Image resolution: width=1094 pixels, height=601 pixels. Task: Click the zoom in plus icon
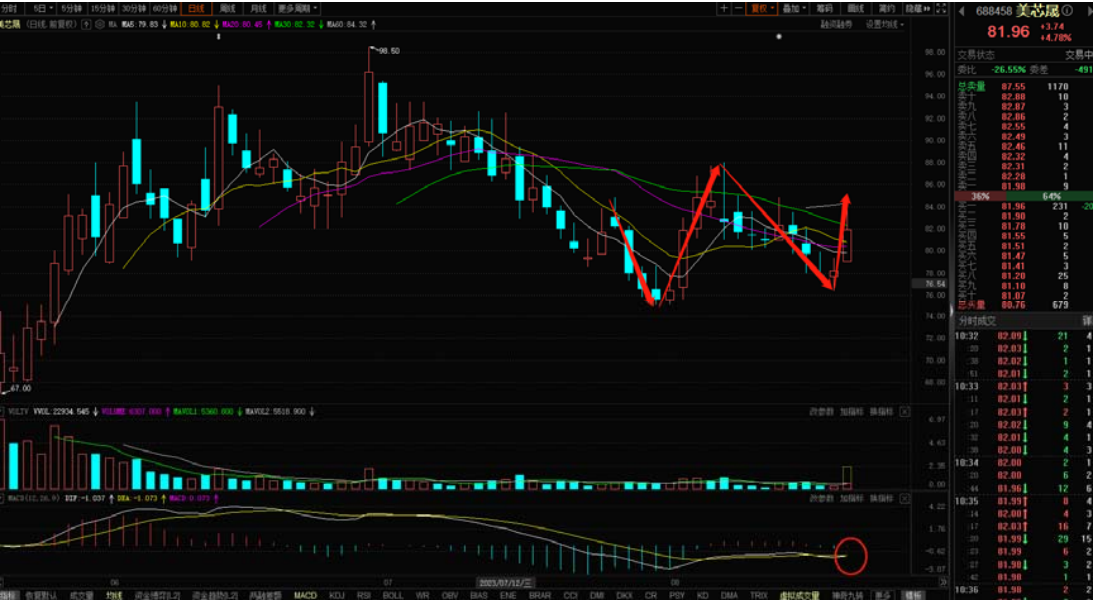[723, 8]
